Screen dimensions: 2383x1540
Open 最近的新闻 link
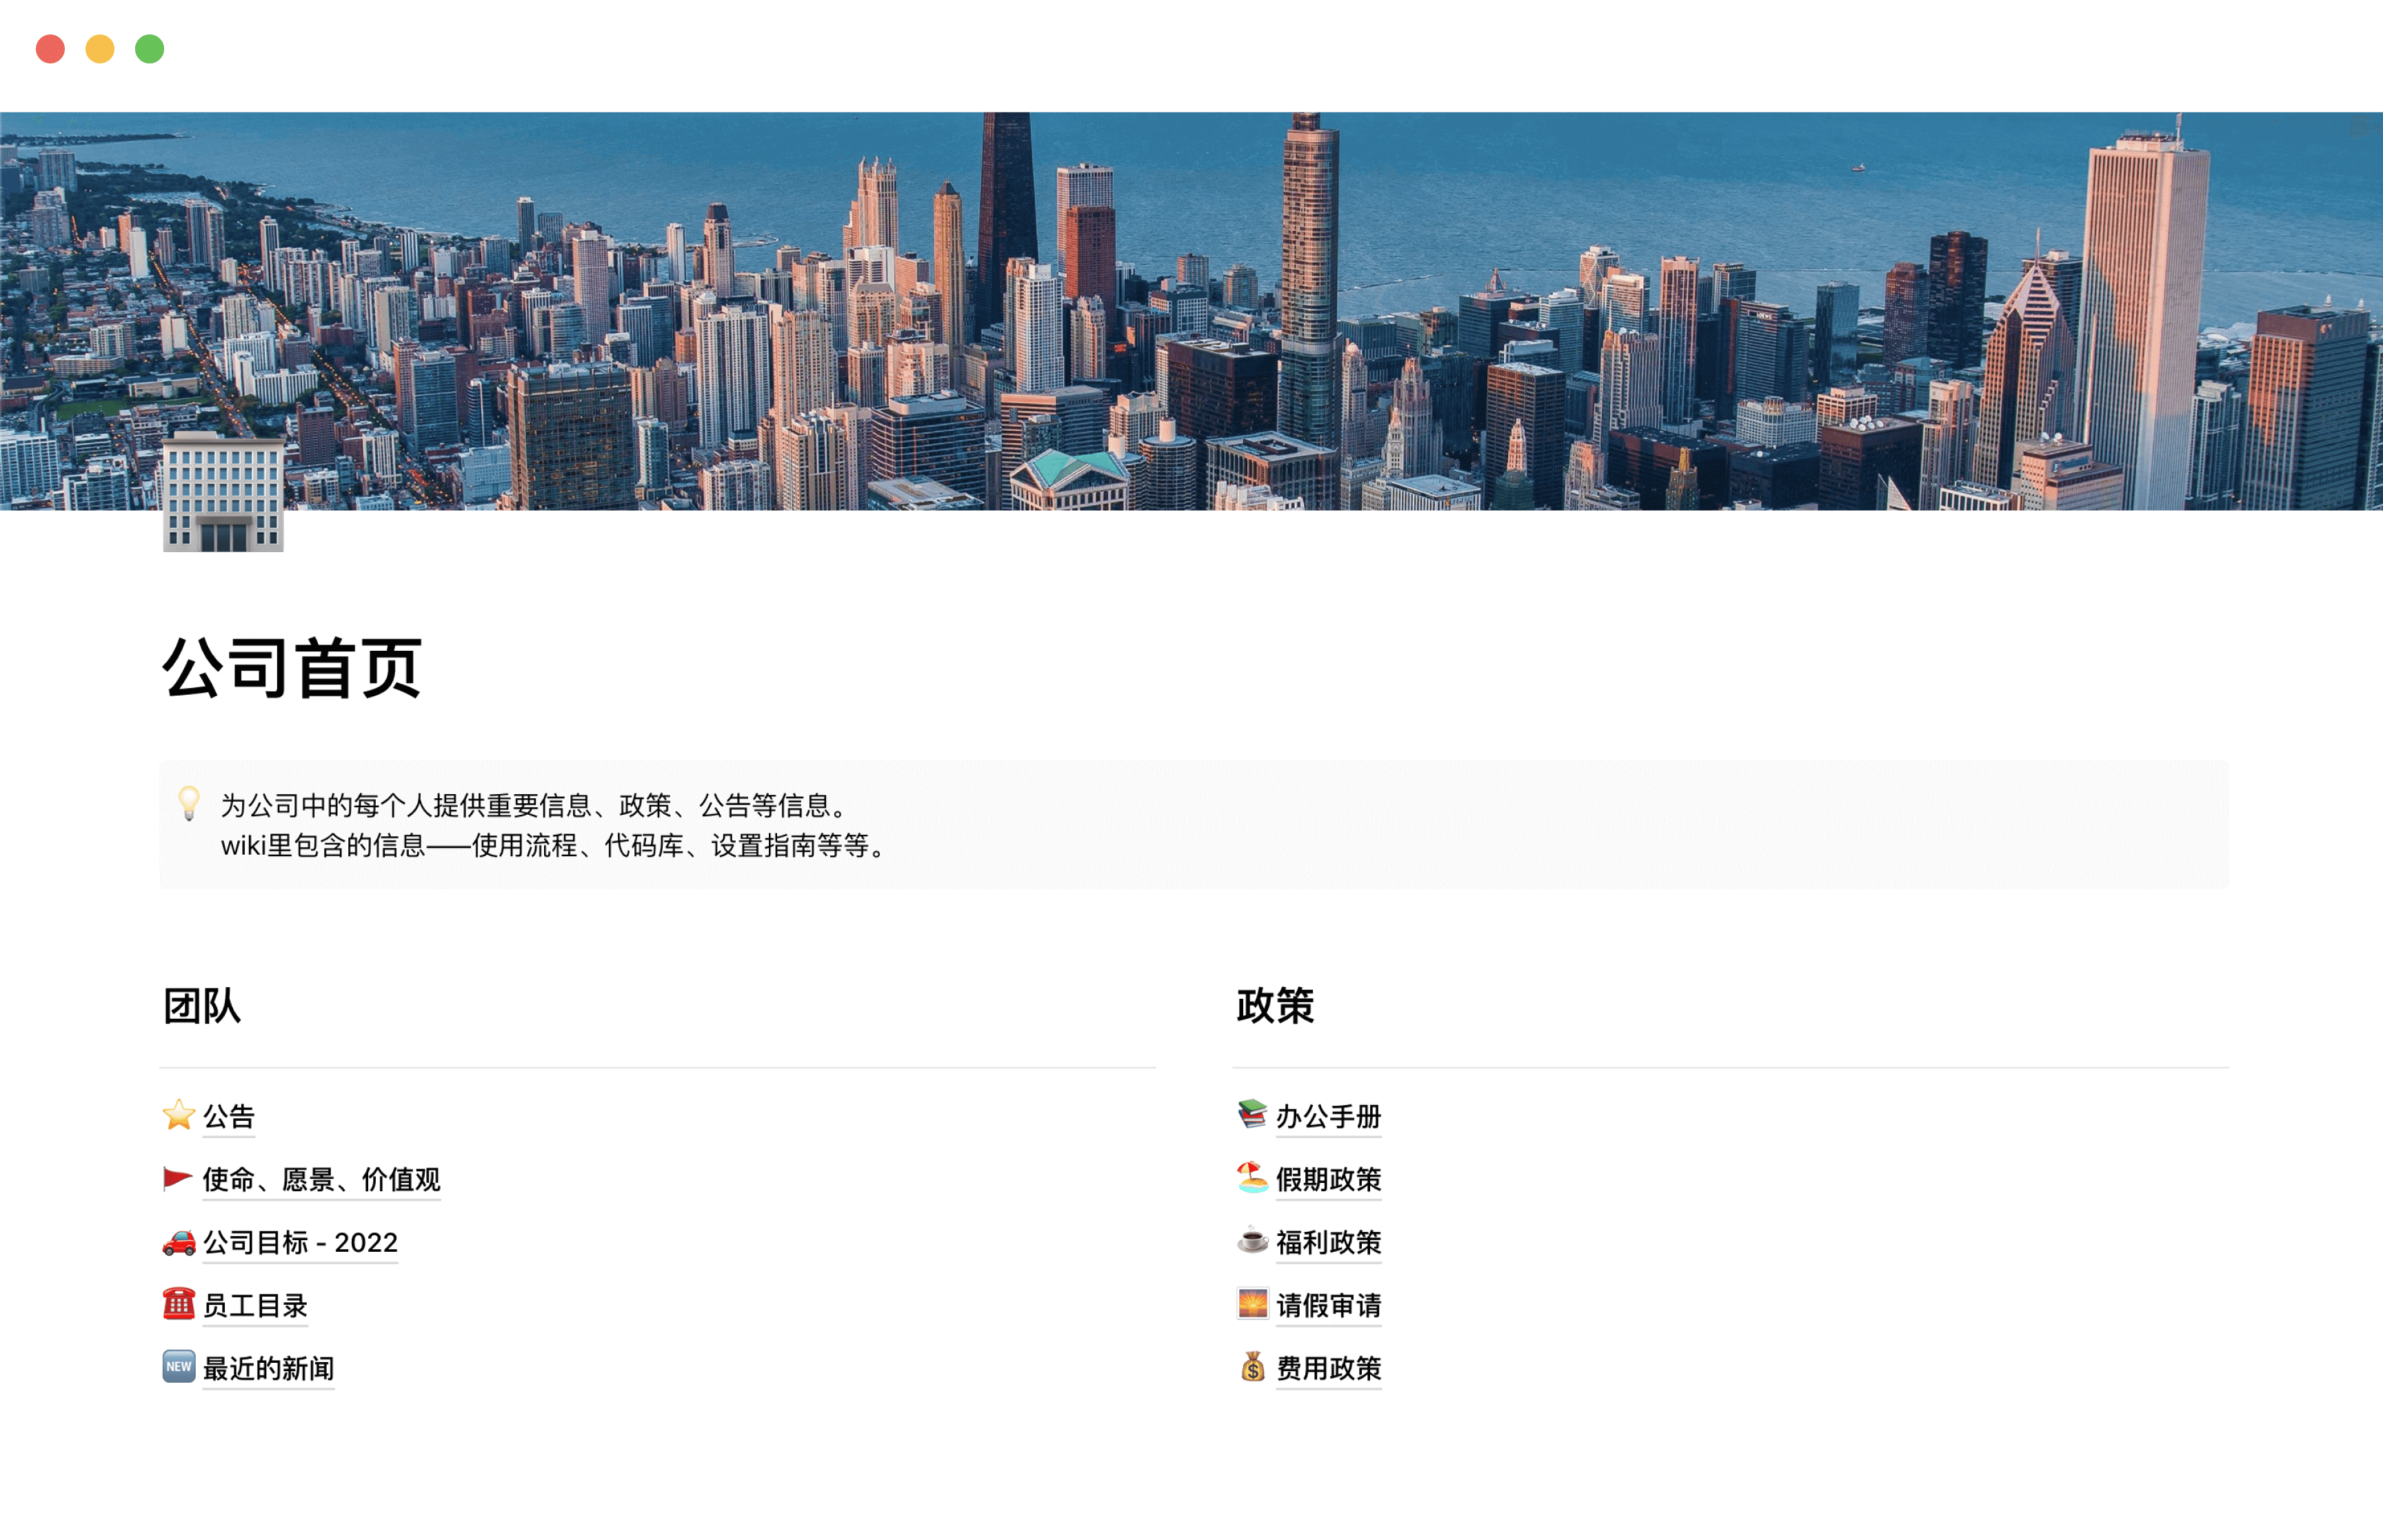[x=268, y=1368]
